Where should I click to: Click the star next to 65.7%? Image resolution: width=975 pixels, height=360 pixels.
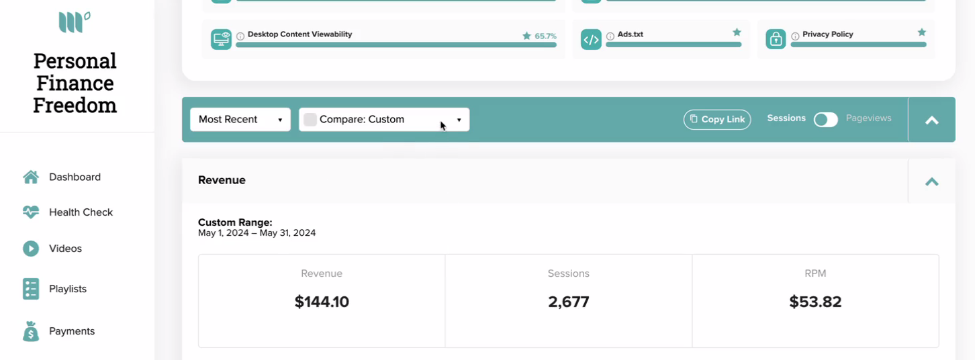tap(527, 36)
